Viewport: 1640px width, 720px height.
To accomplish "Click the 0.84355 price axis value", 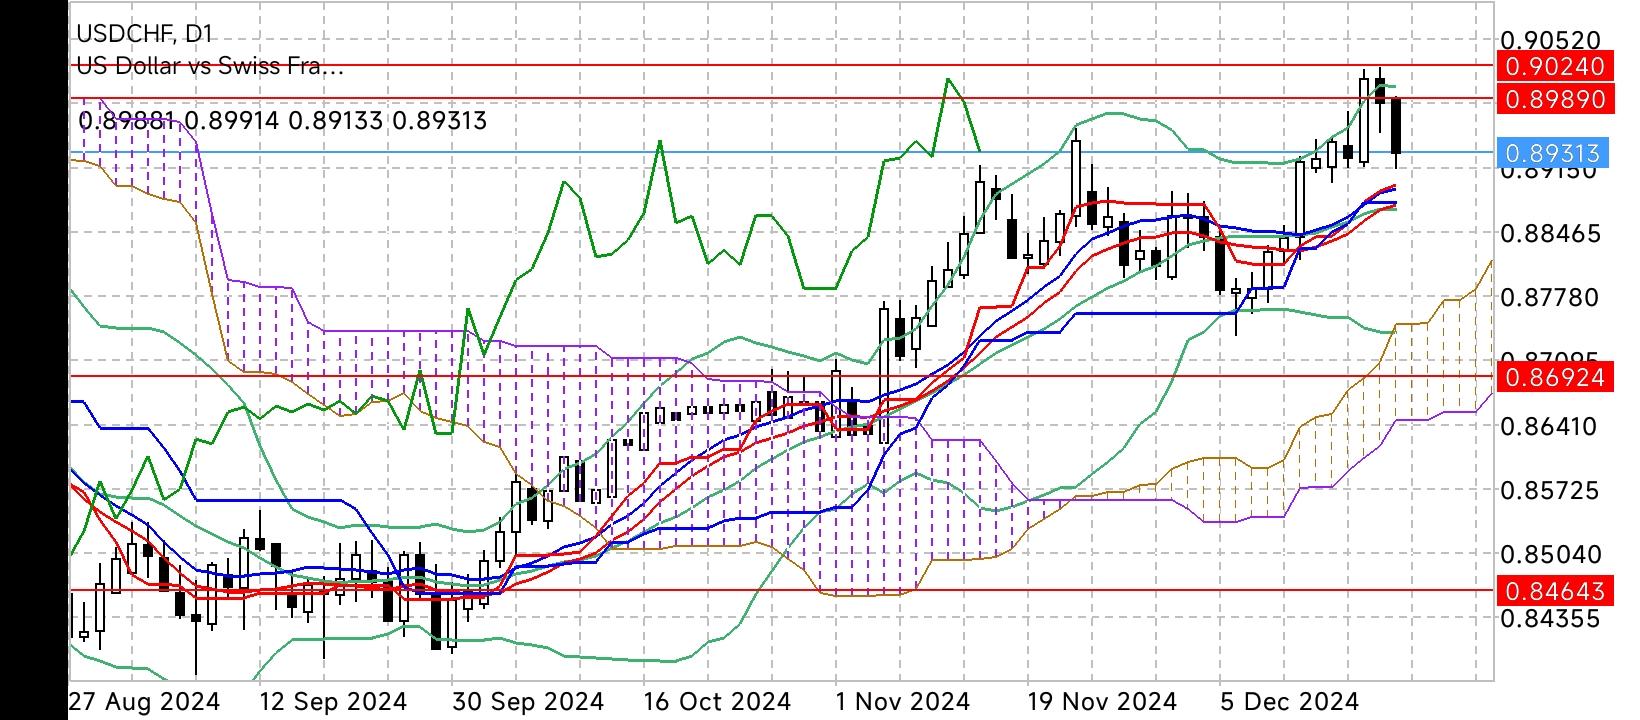I will 1551,618.
